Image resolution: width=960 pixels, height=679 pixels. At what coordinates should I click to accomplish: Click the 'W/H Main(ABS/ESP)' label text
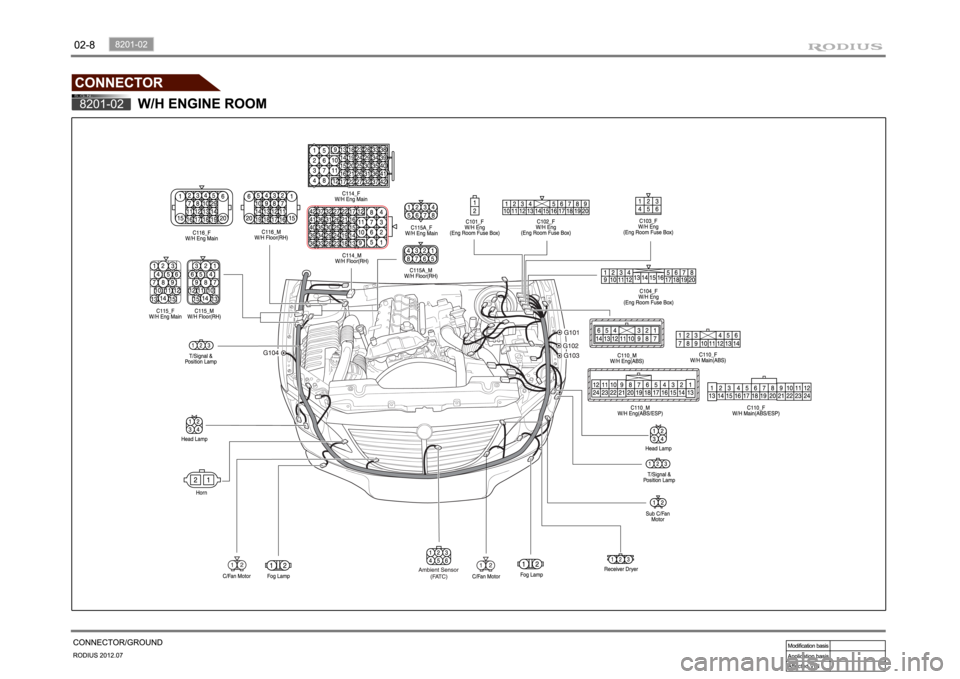pos(756,414)
